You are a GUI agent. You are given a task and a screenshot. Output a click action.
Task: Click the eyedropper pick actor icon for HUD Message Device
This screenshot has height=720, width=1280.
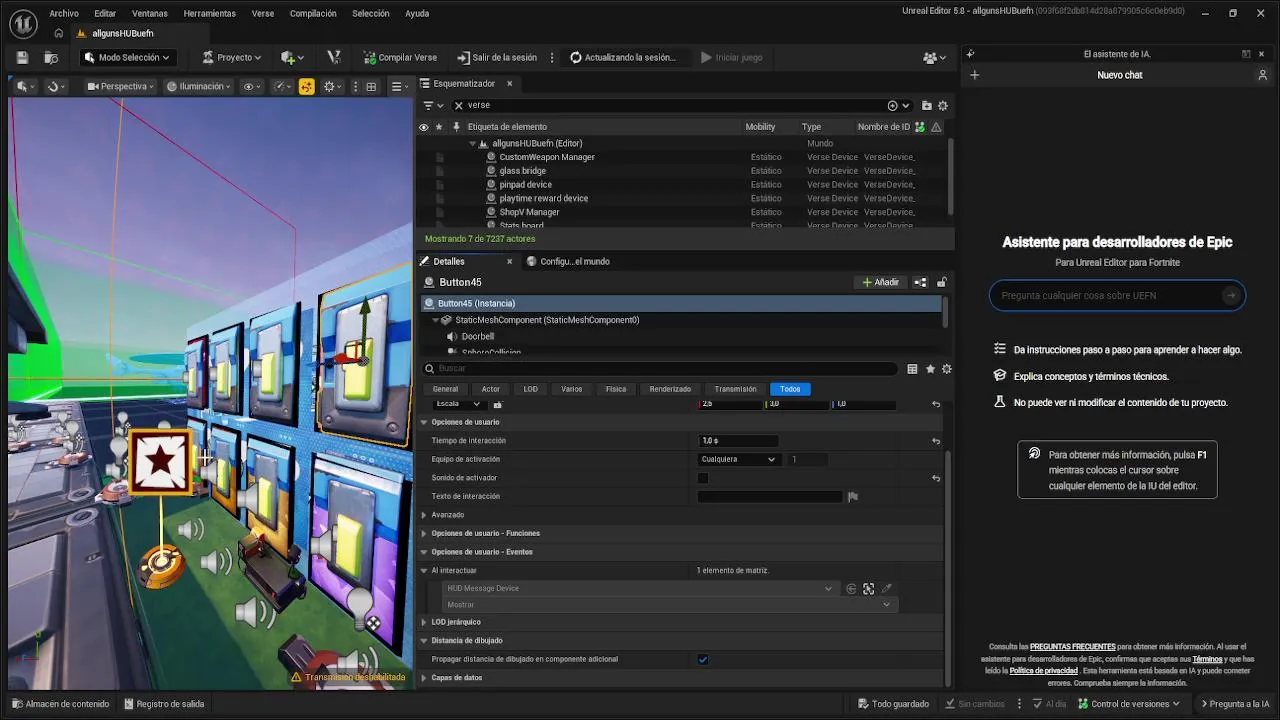click(x=886, y=589)
